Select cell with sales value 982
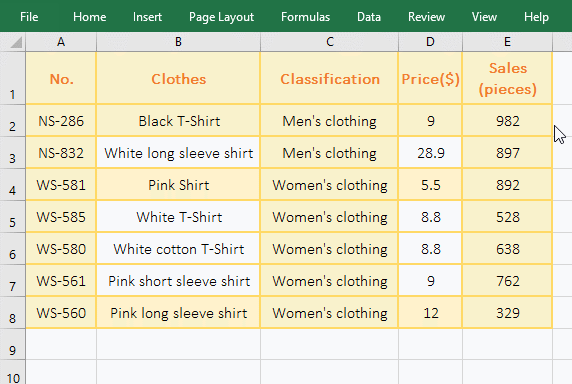Screen dimensions: 572x384 [x=507, y=121]
